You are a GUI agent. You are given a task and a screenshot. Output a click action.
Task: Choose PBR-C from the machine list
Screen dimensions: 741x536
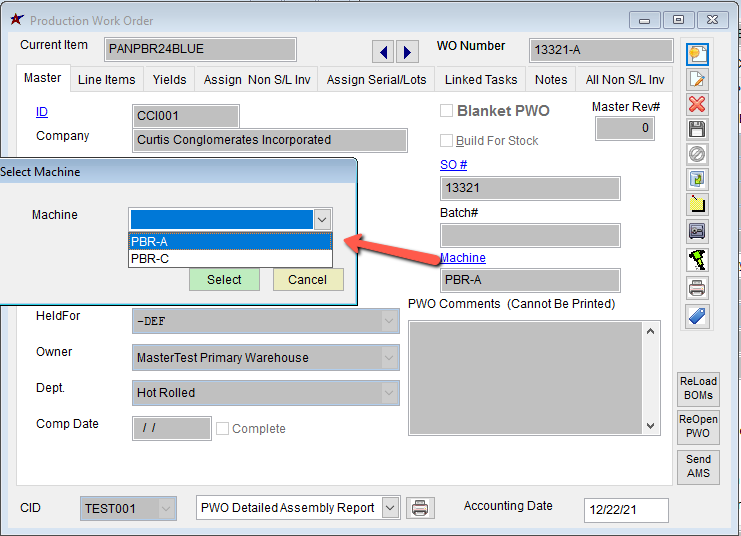150,258
